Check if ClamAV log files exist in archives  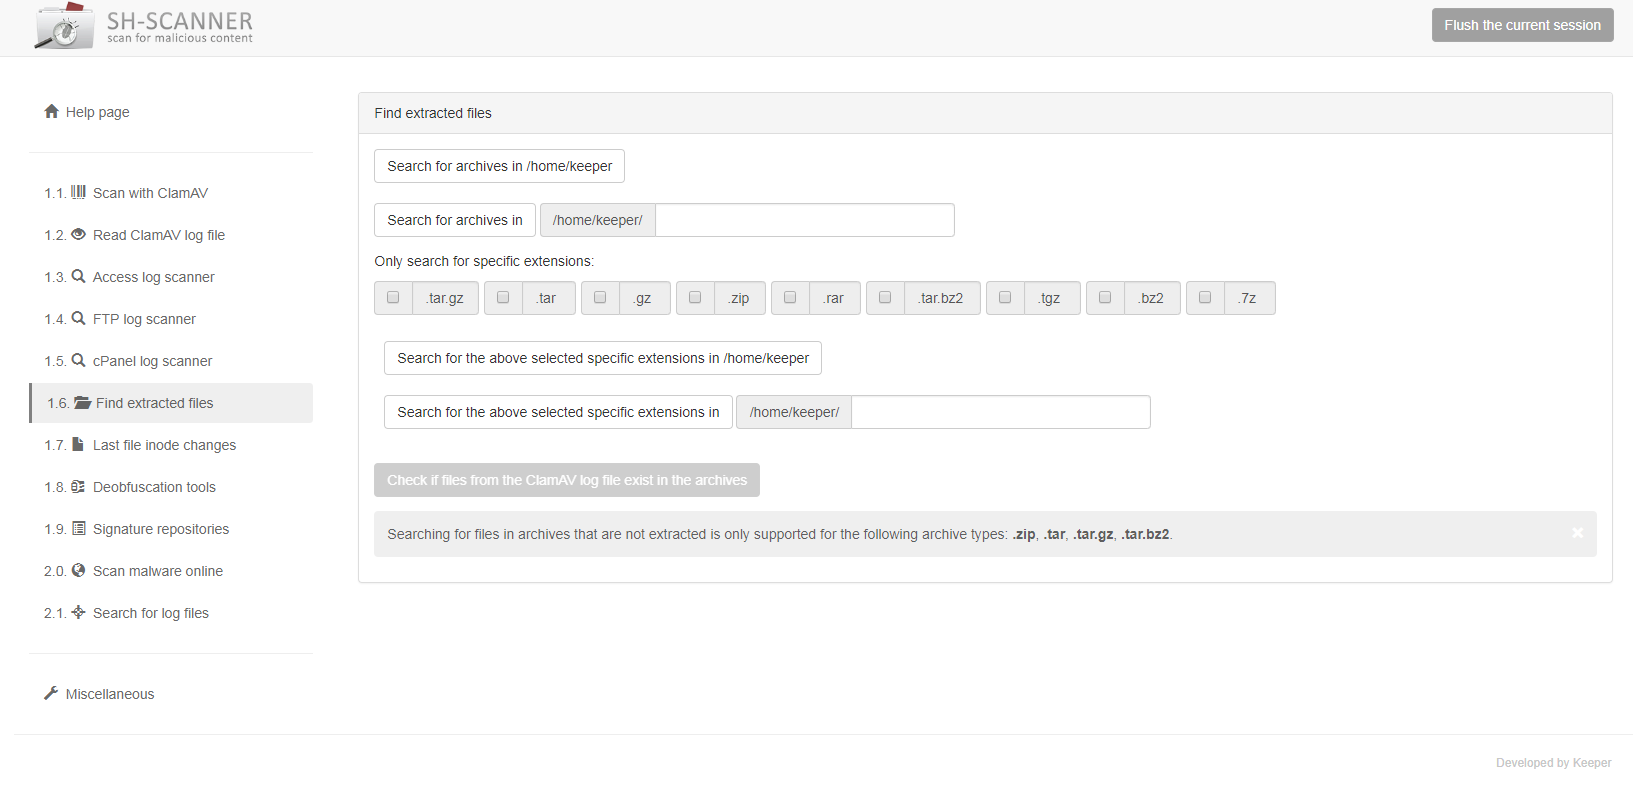[567, 480]
